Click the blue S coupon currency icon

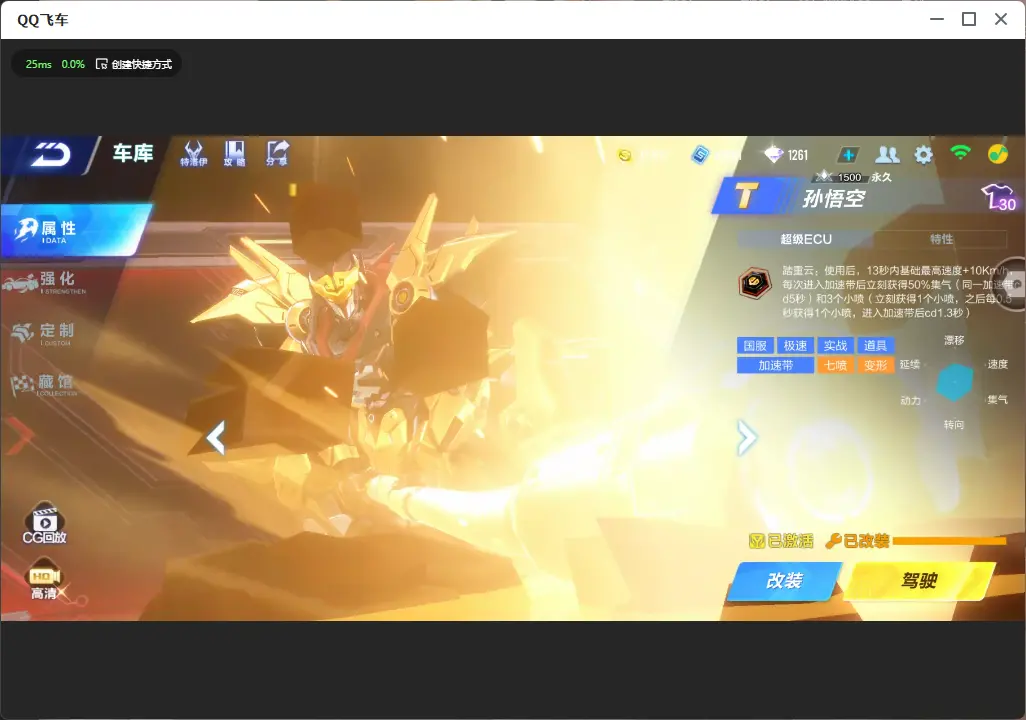[699, 155]
